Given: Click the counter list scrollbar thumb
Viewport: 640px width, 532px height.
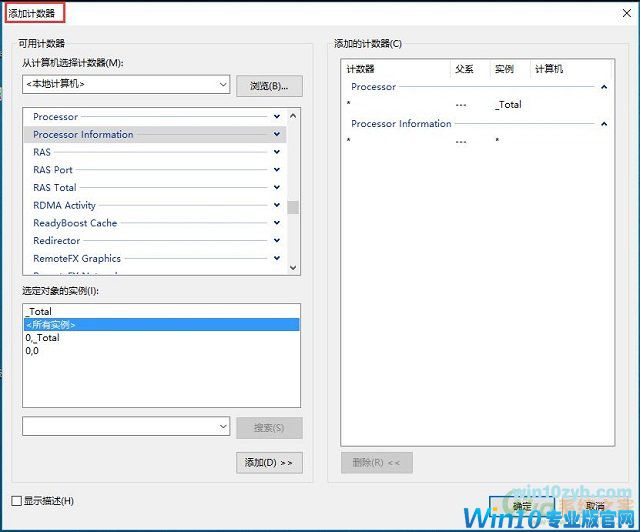Looking at the screenshot, I should [x=293, y=207].
